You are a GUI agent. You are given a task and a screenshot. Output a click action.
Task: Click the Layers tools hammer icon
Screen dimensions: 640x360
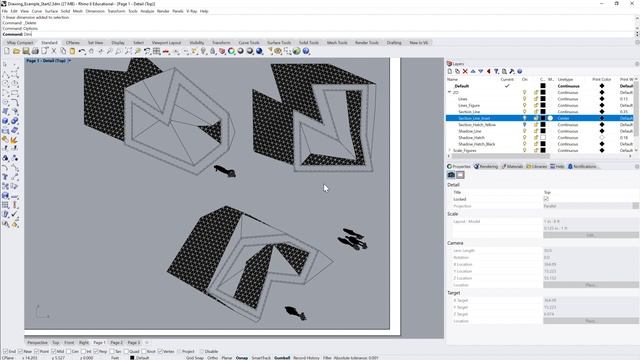(512, 71)
